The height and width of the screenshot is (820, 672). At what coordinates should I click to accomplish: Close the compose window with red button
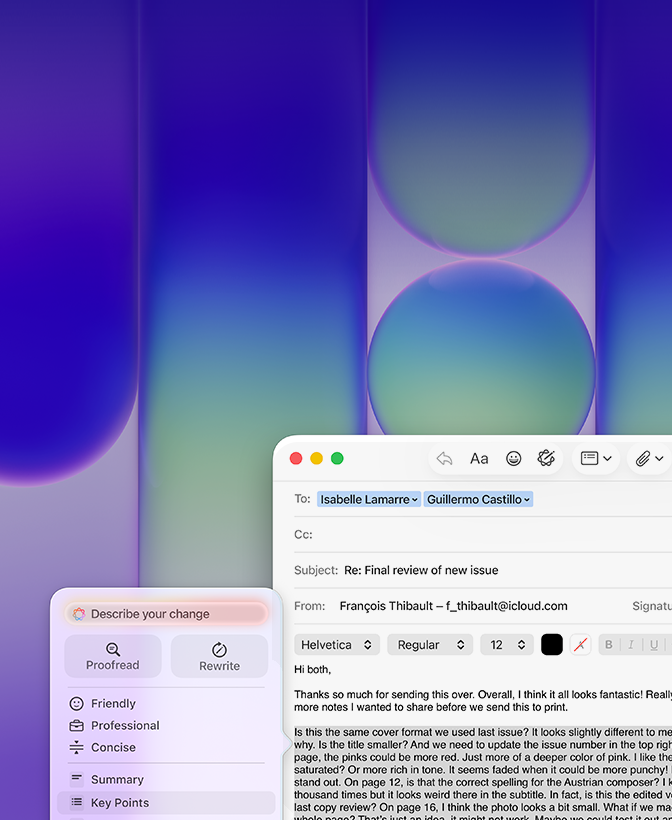[x=296, y=459]
